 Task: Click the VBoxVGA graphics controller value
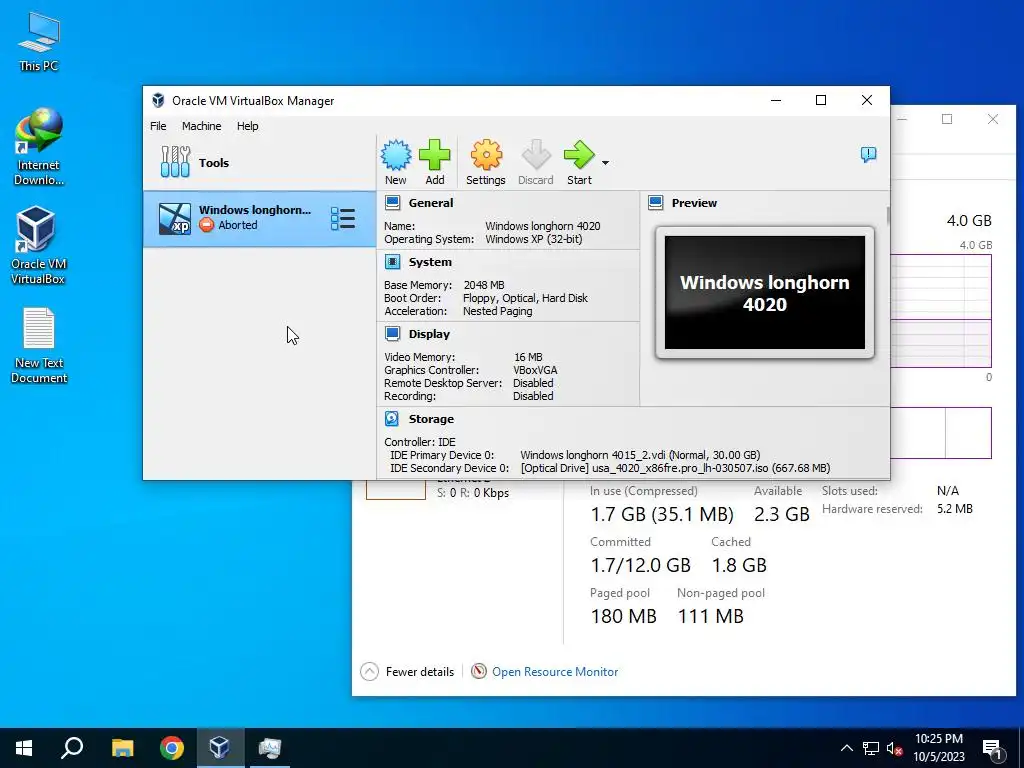536,370
